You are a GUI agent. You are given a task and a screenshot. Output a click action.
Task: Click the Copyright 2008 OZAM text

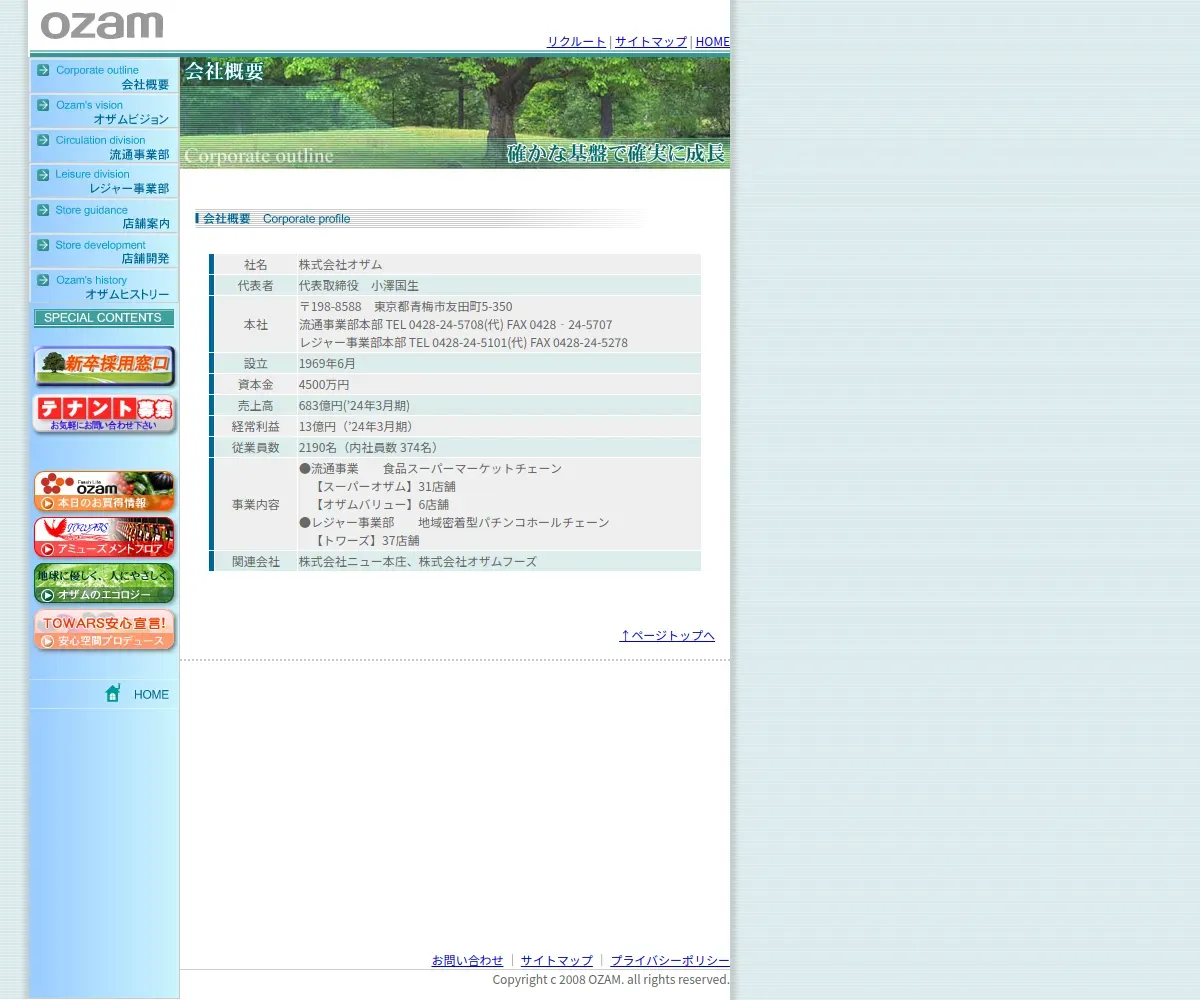[x=611, y=980]
